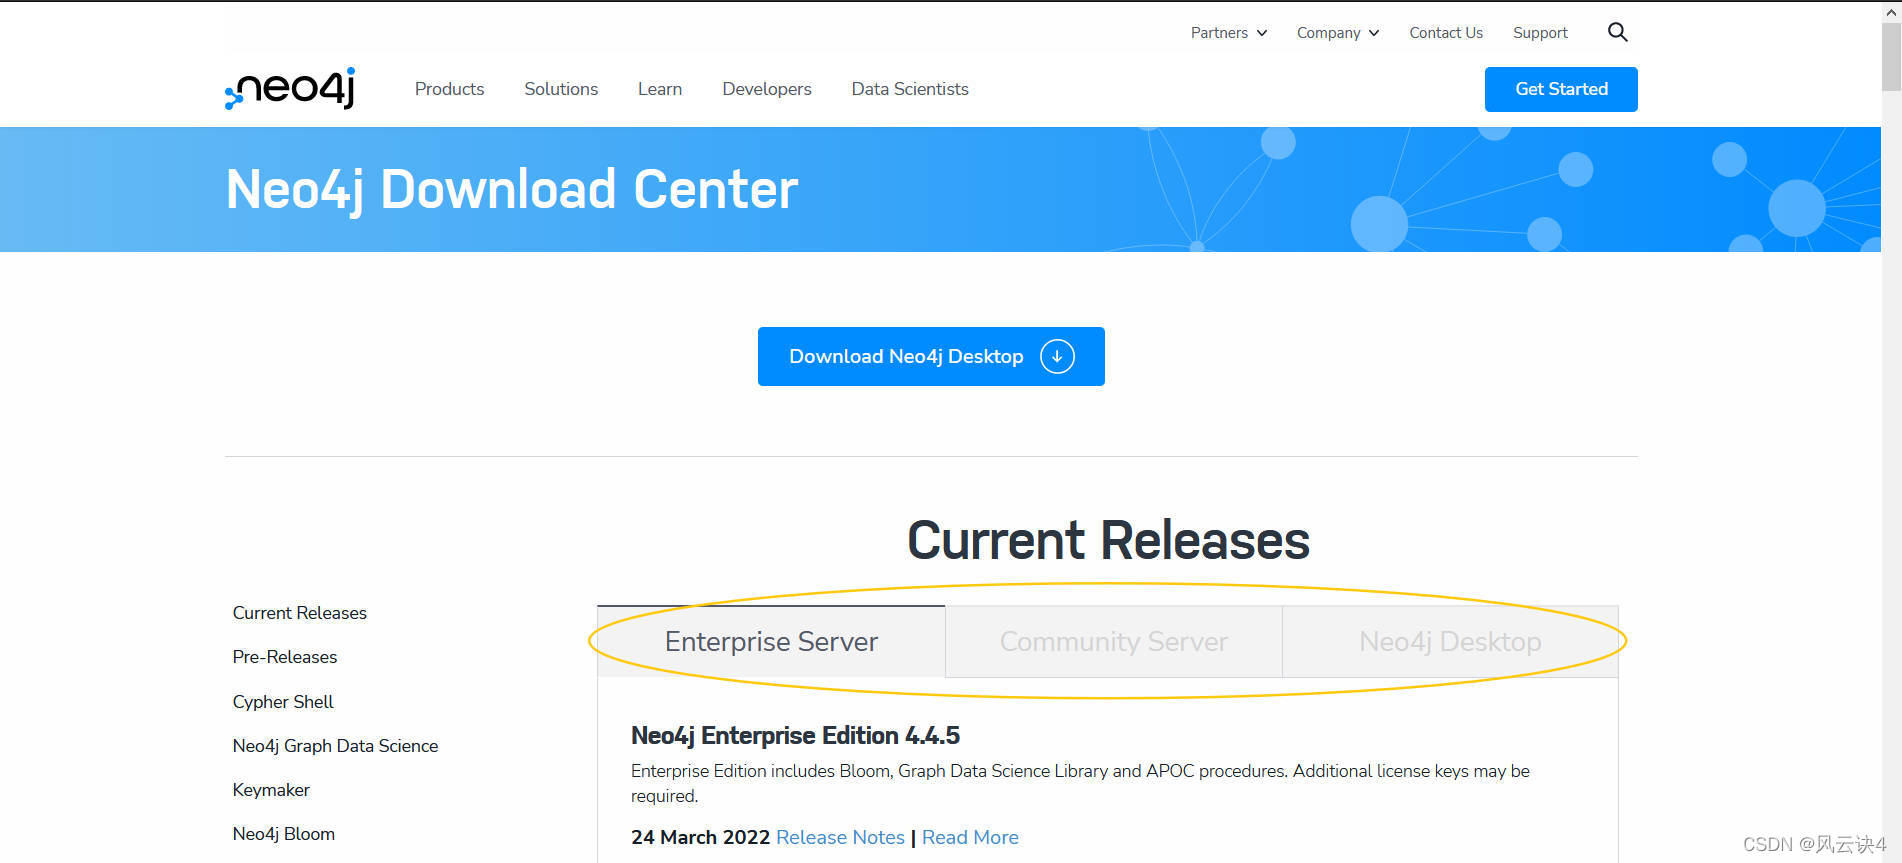1902x863 pixels.
Task: Go to Neo4j Bloom in sidebar
Action: click(284, 834)
